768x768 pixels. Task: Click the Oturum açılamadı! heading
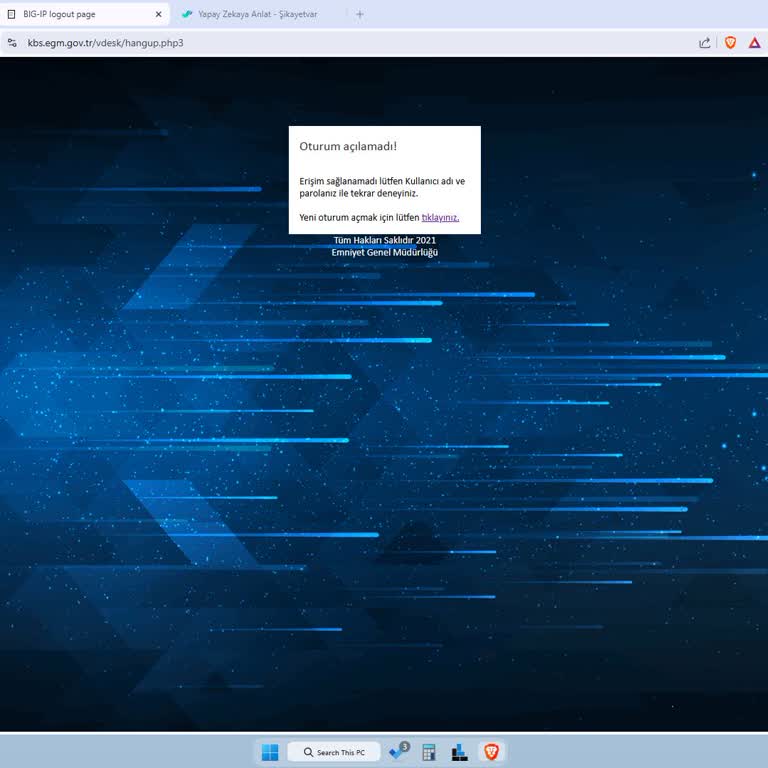(x=348, y=146)
